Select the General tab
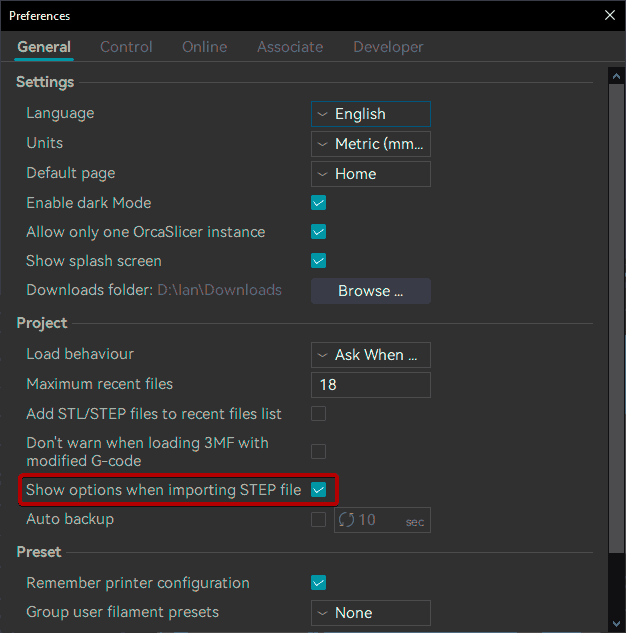Viewport: 626px width, 633px height. pyautogui.click(x=44, y=47)
